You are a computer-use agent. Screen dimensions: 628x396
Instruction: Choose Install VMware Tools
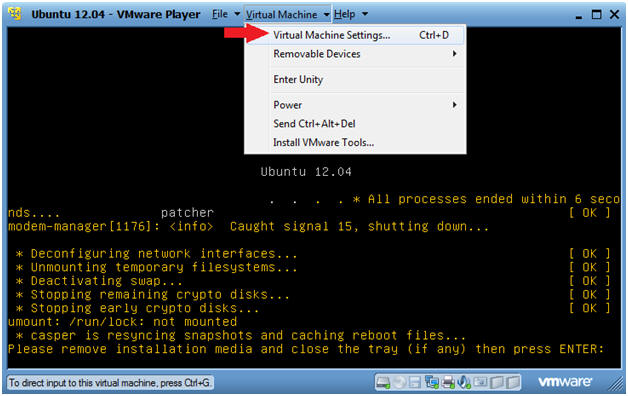[355, 143]
